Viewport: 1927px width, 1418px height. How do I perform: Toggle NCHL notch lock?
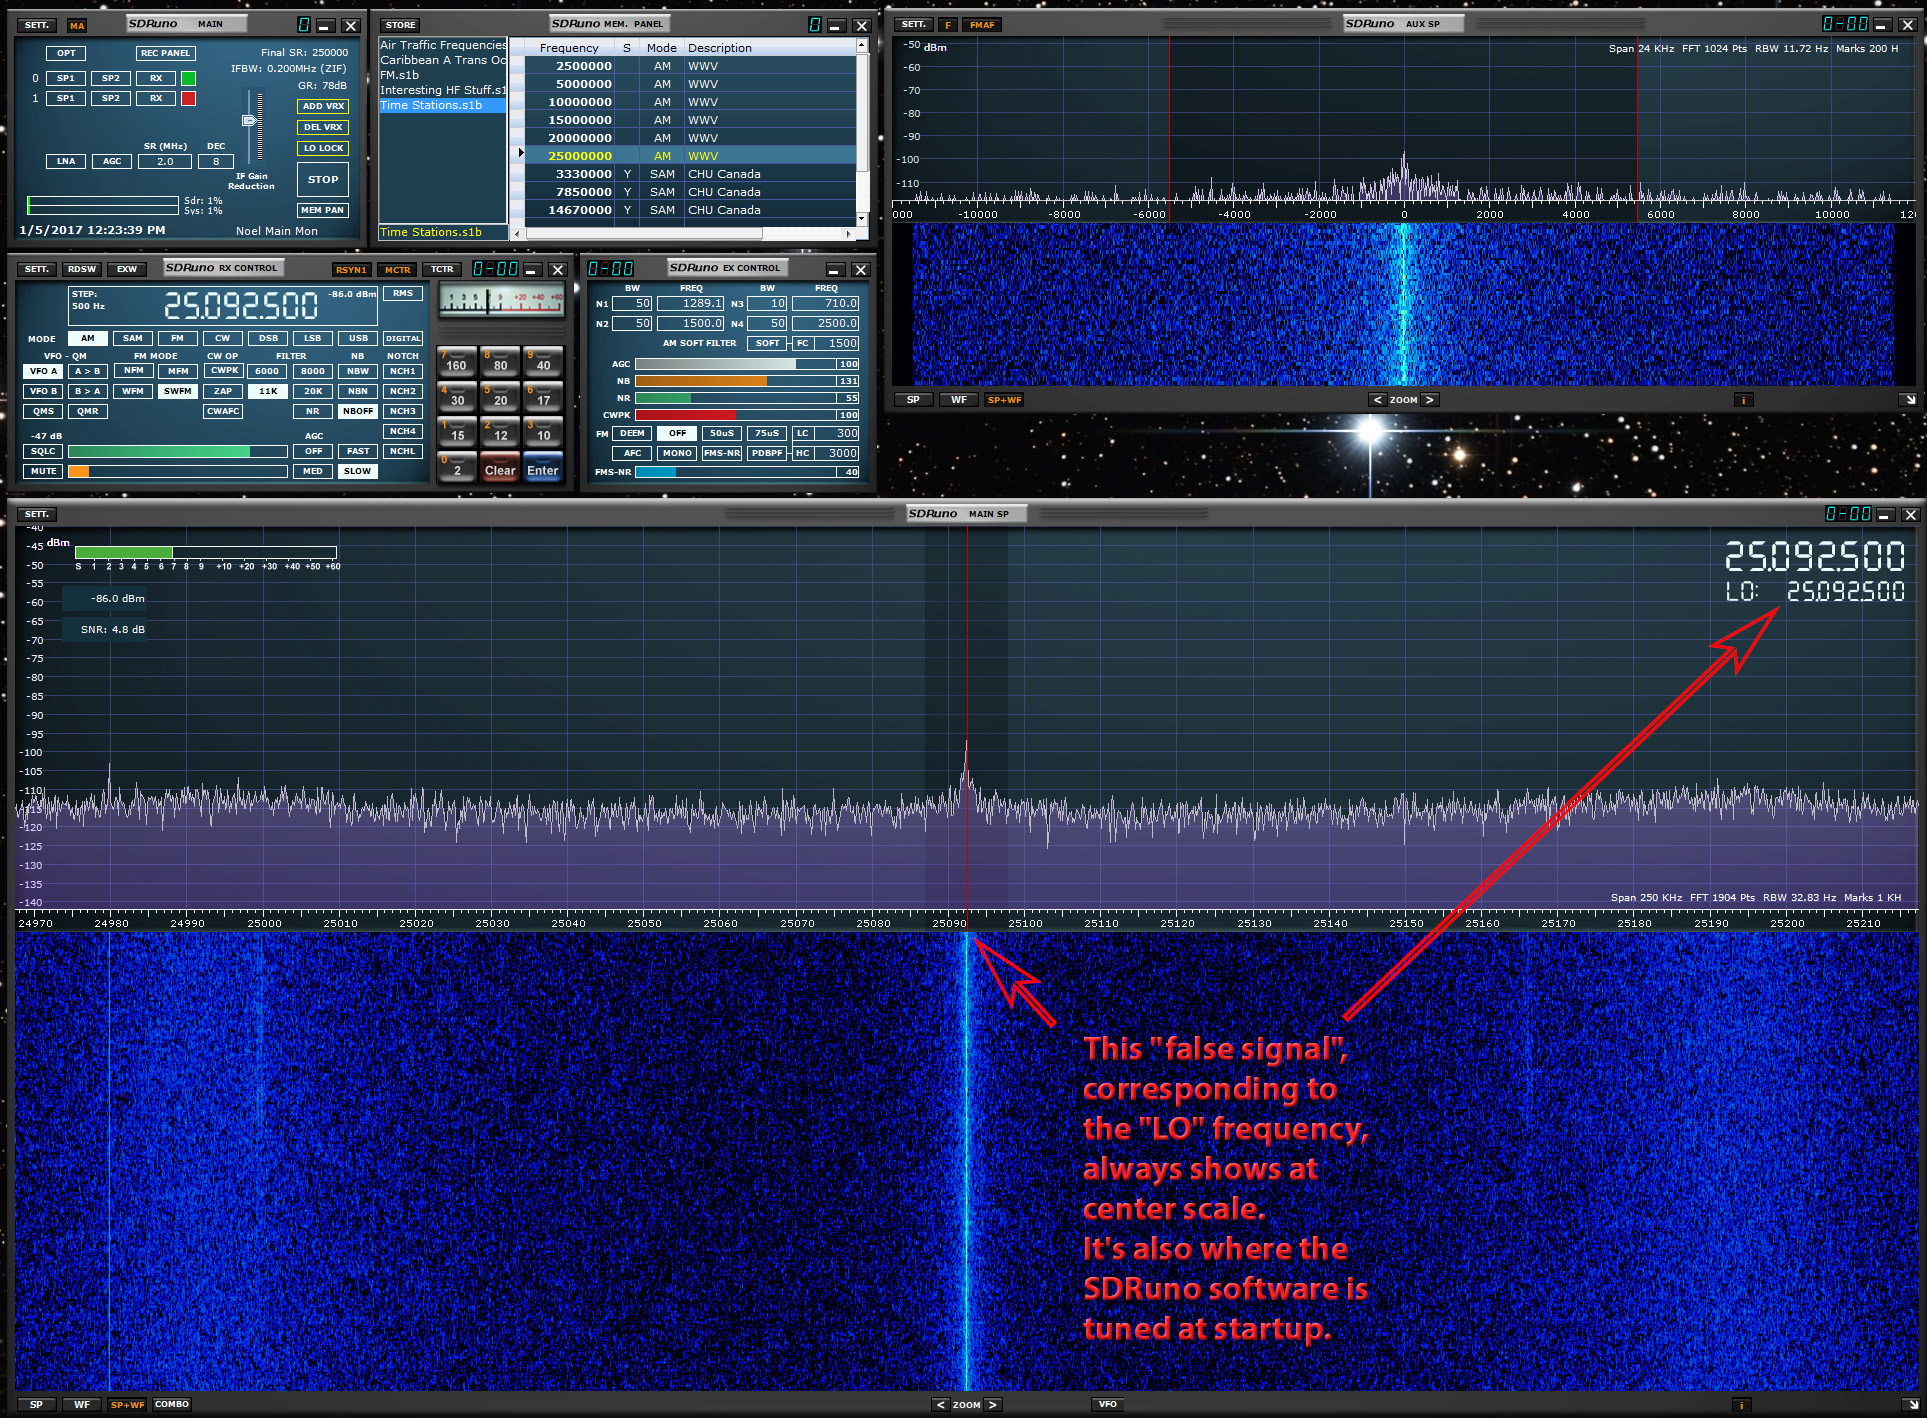403,451
